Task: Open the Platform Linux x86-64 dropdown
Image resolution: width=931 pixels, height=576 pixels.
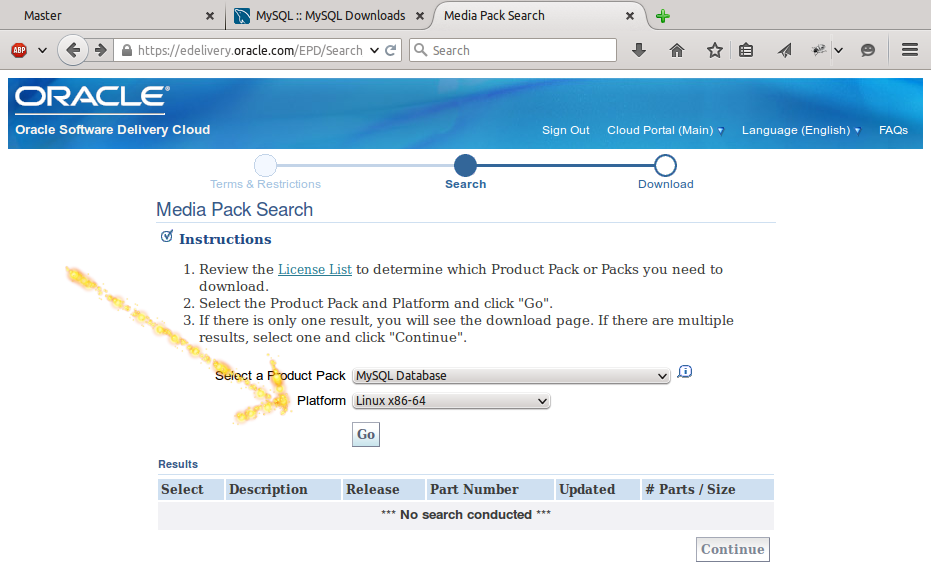Action: [451, 401]
